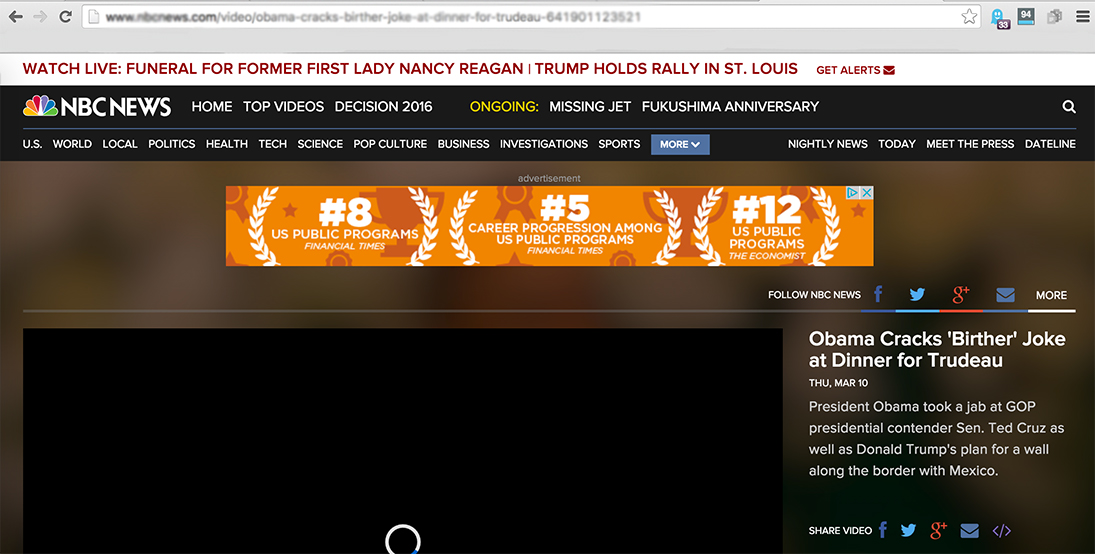Select the SPORTS category

point(619,144)
